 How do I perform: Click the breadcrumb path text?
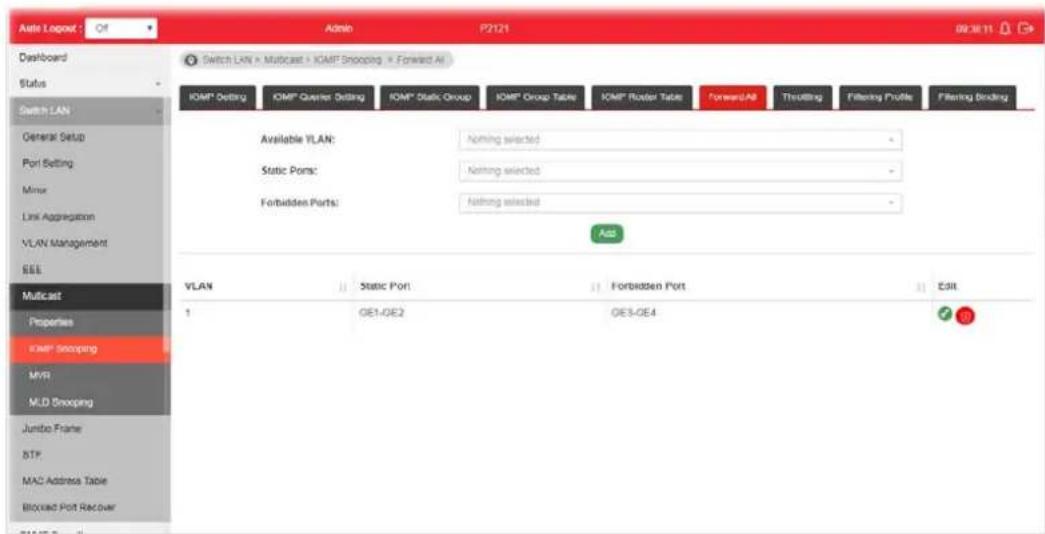pos(322,60)
